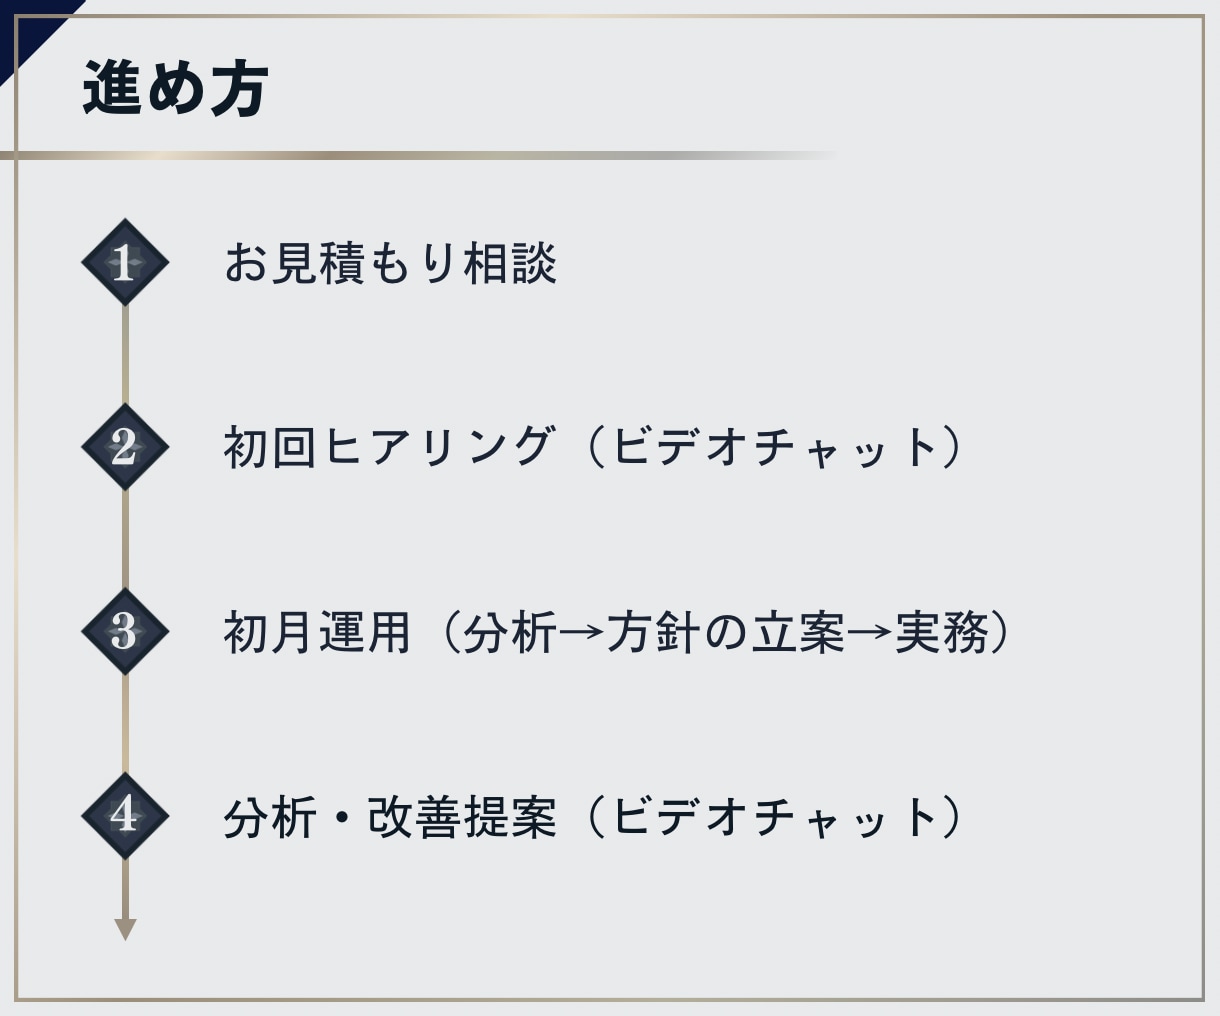Click the navy triangle corner decoration
This screenshot has height=1016, width=1220.
point(28,28)
